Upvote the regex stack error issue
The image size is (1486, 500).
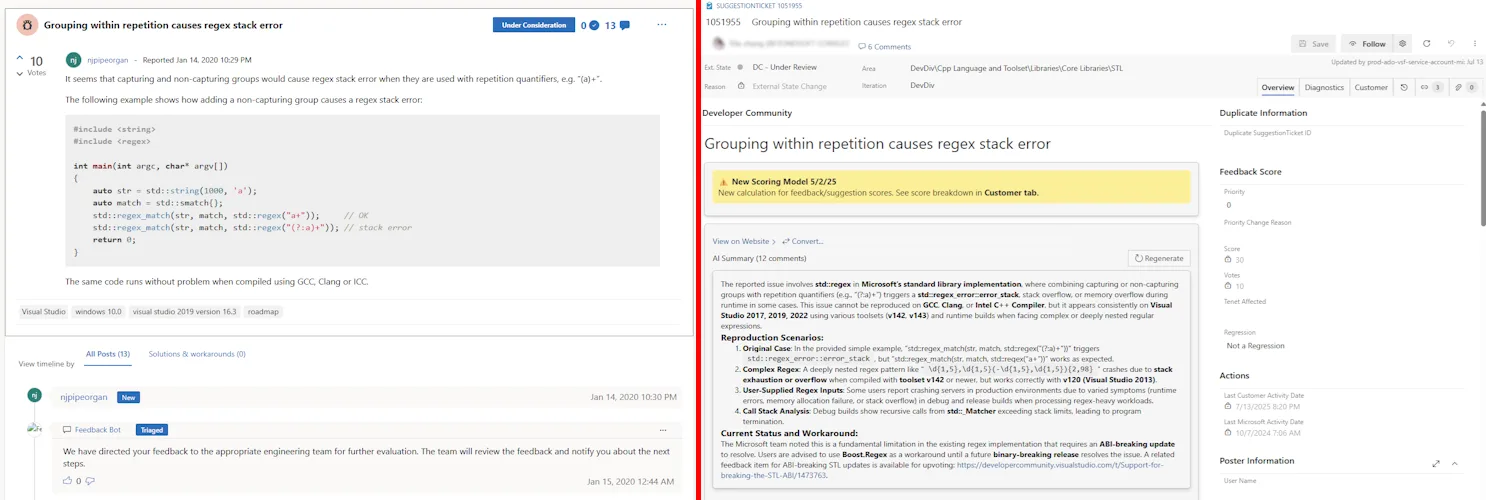(x=19, y=58)
